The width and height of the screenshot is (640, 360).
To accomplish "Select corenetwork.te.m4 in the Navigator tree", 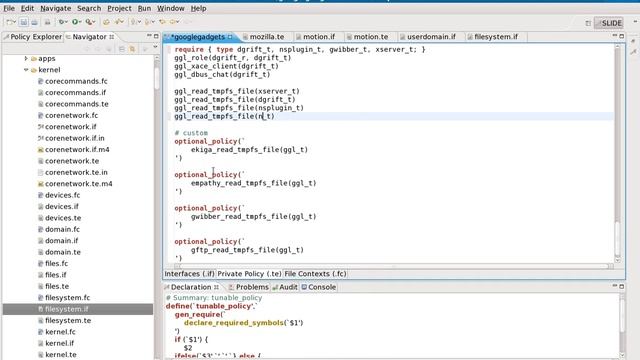I will pyautogui.click(x=78, y=184).
